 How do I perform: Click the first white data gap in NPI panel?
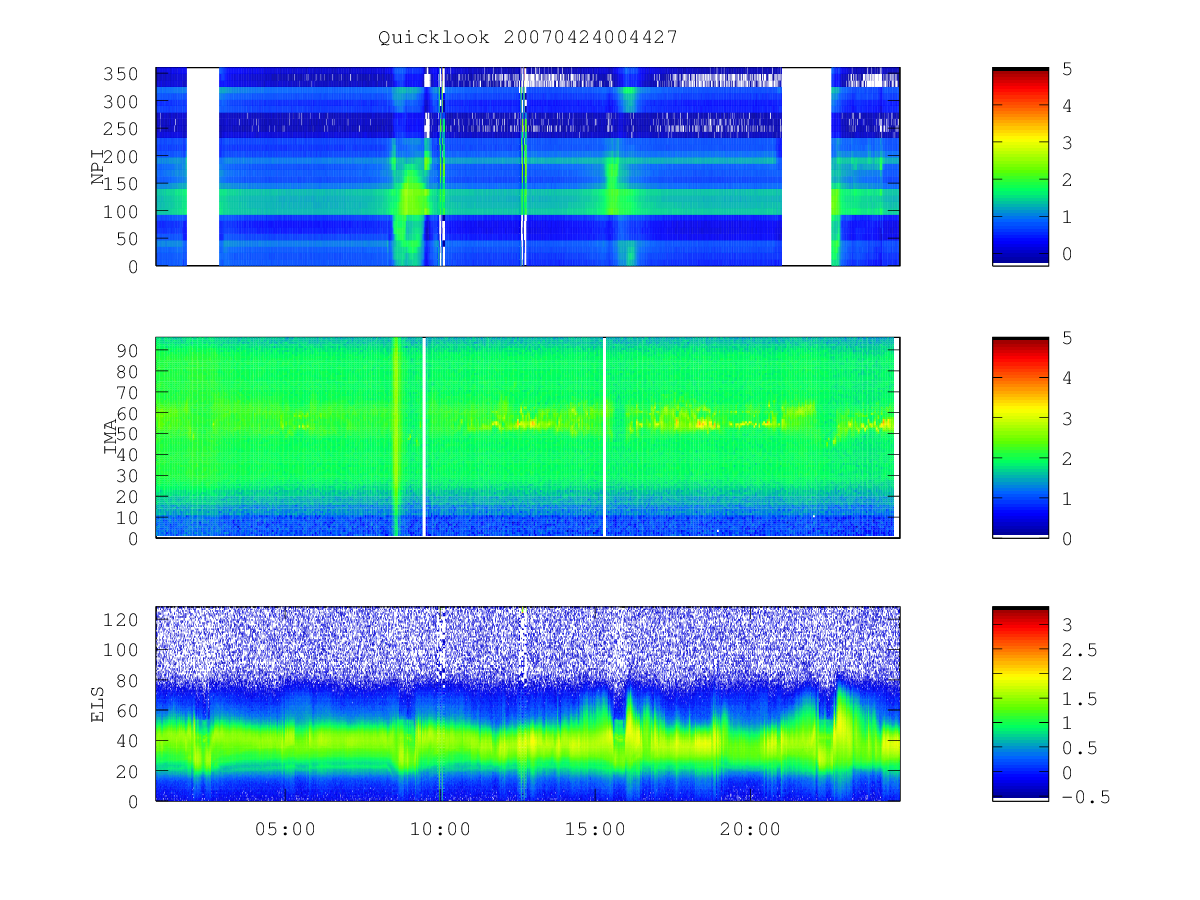[x=203, y=166]
